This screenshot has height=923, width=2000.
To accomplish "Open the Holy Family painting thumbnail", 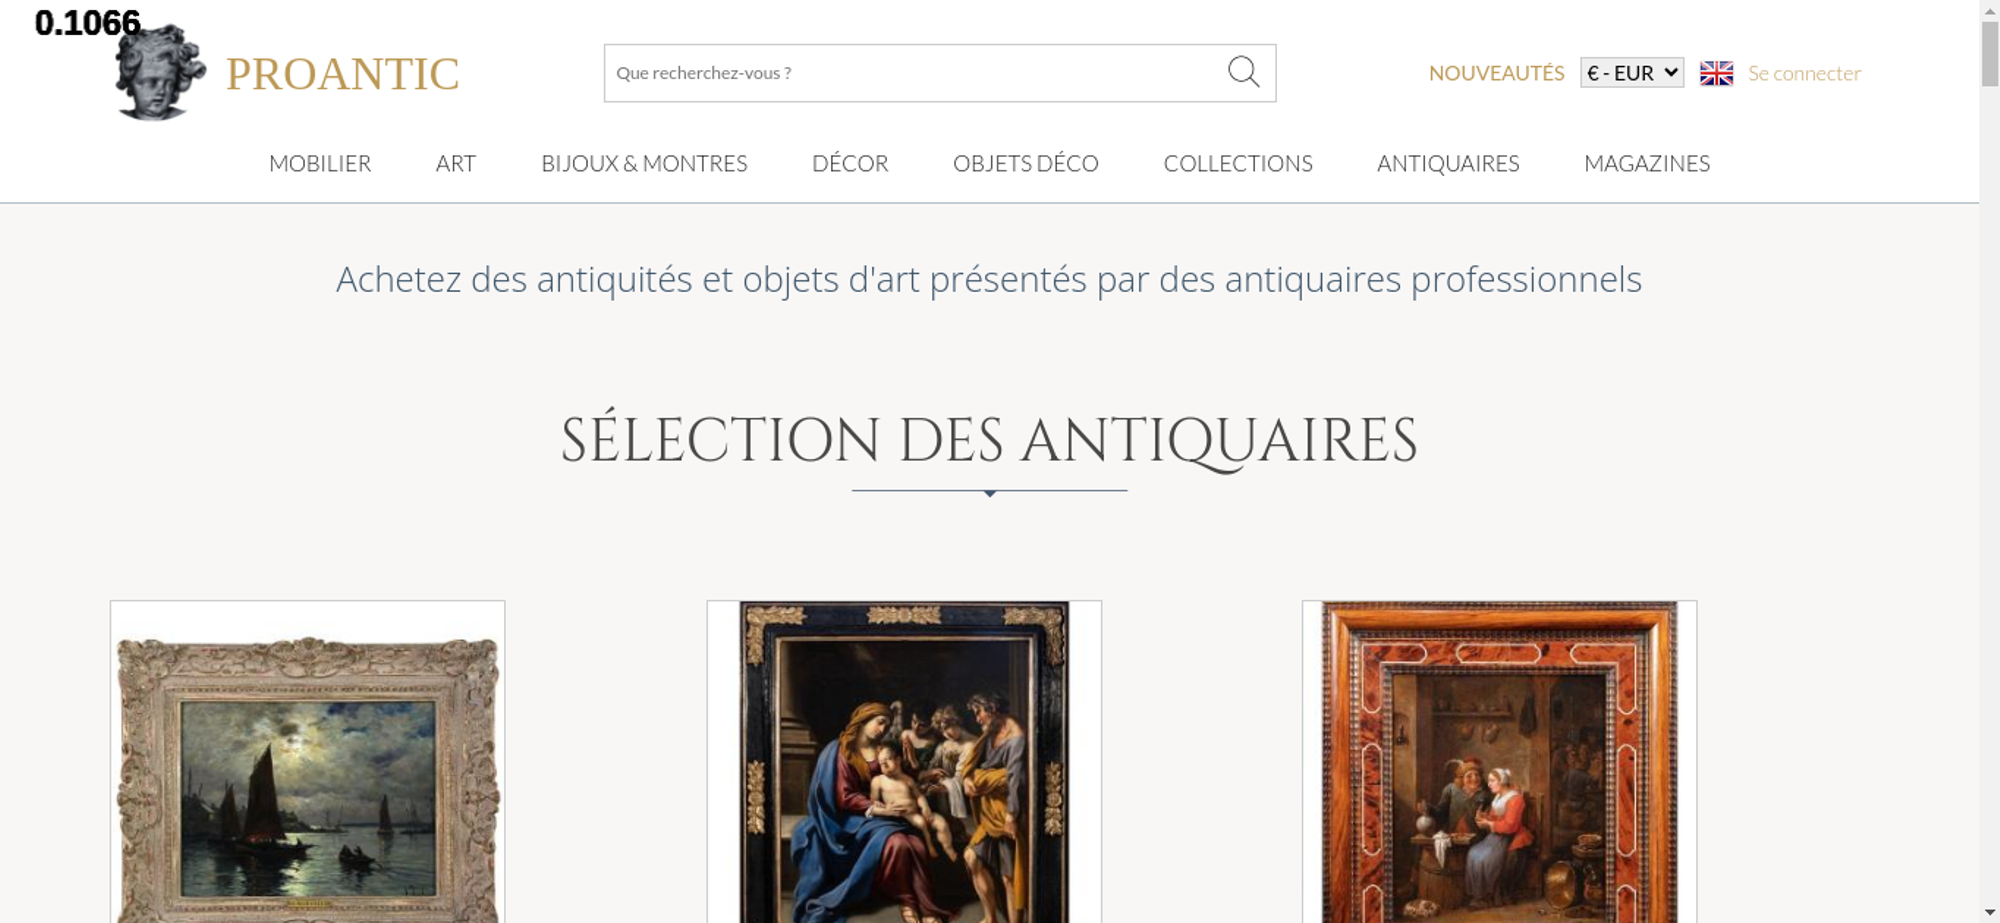I will click(x=904, y=762).
